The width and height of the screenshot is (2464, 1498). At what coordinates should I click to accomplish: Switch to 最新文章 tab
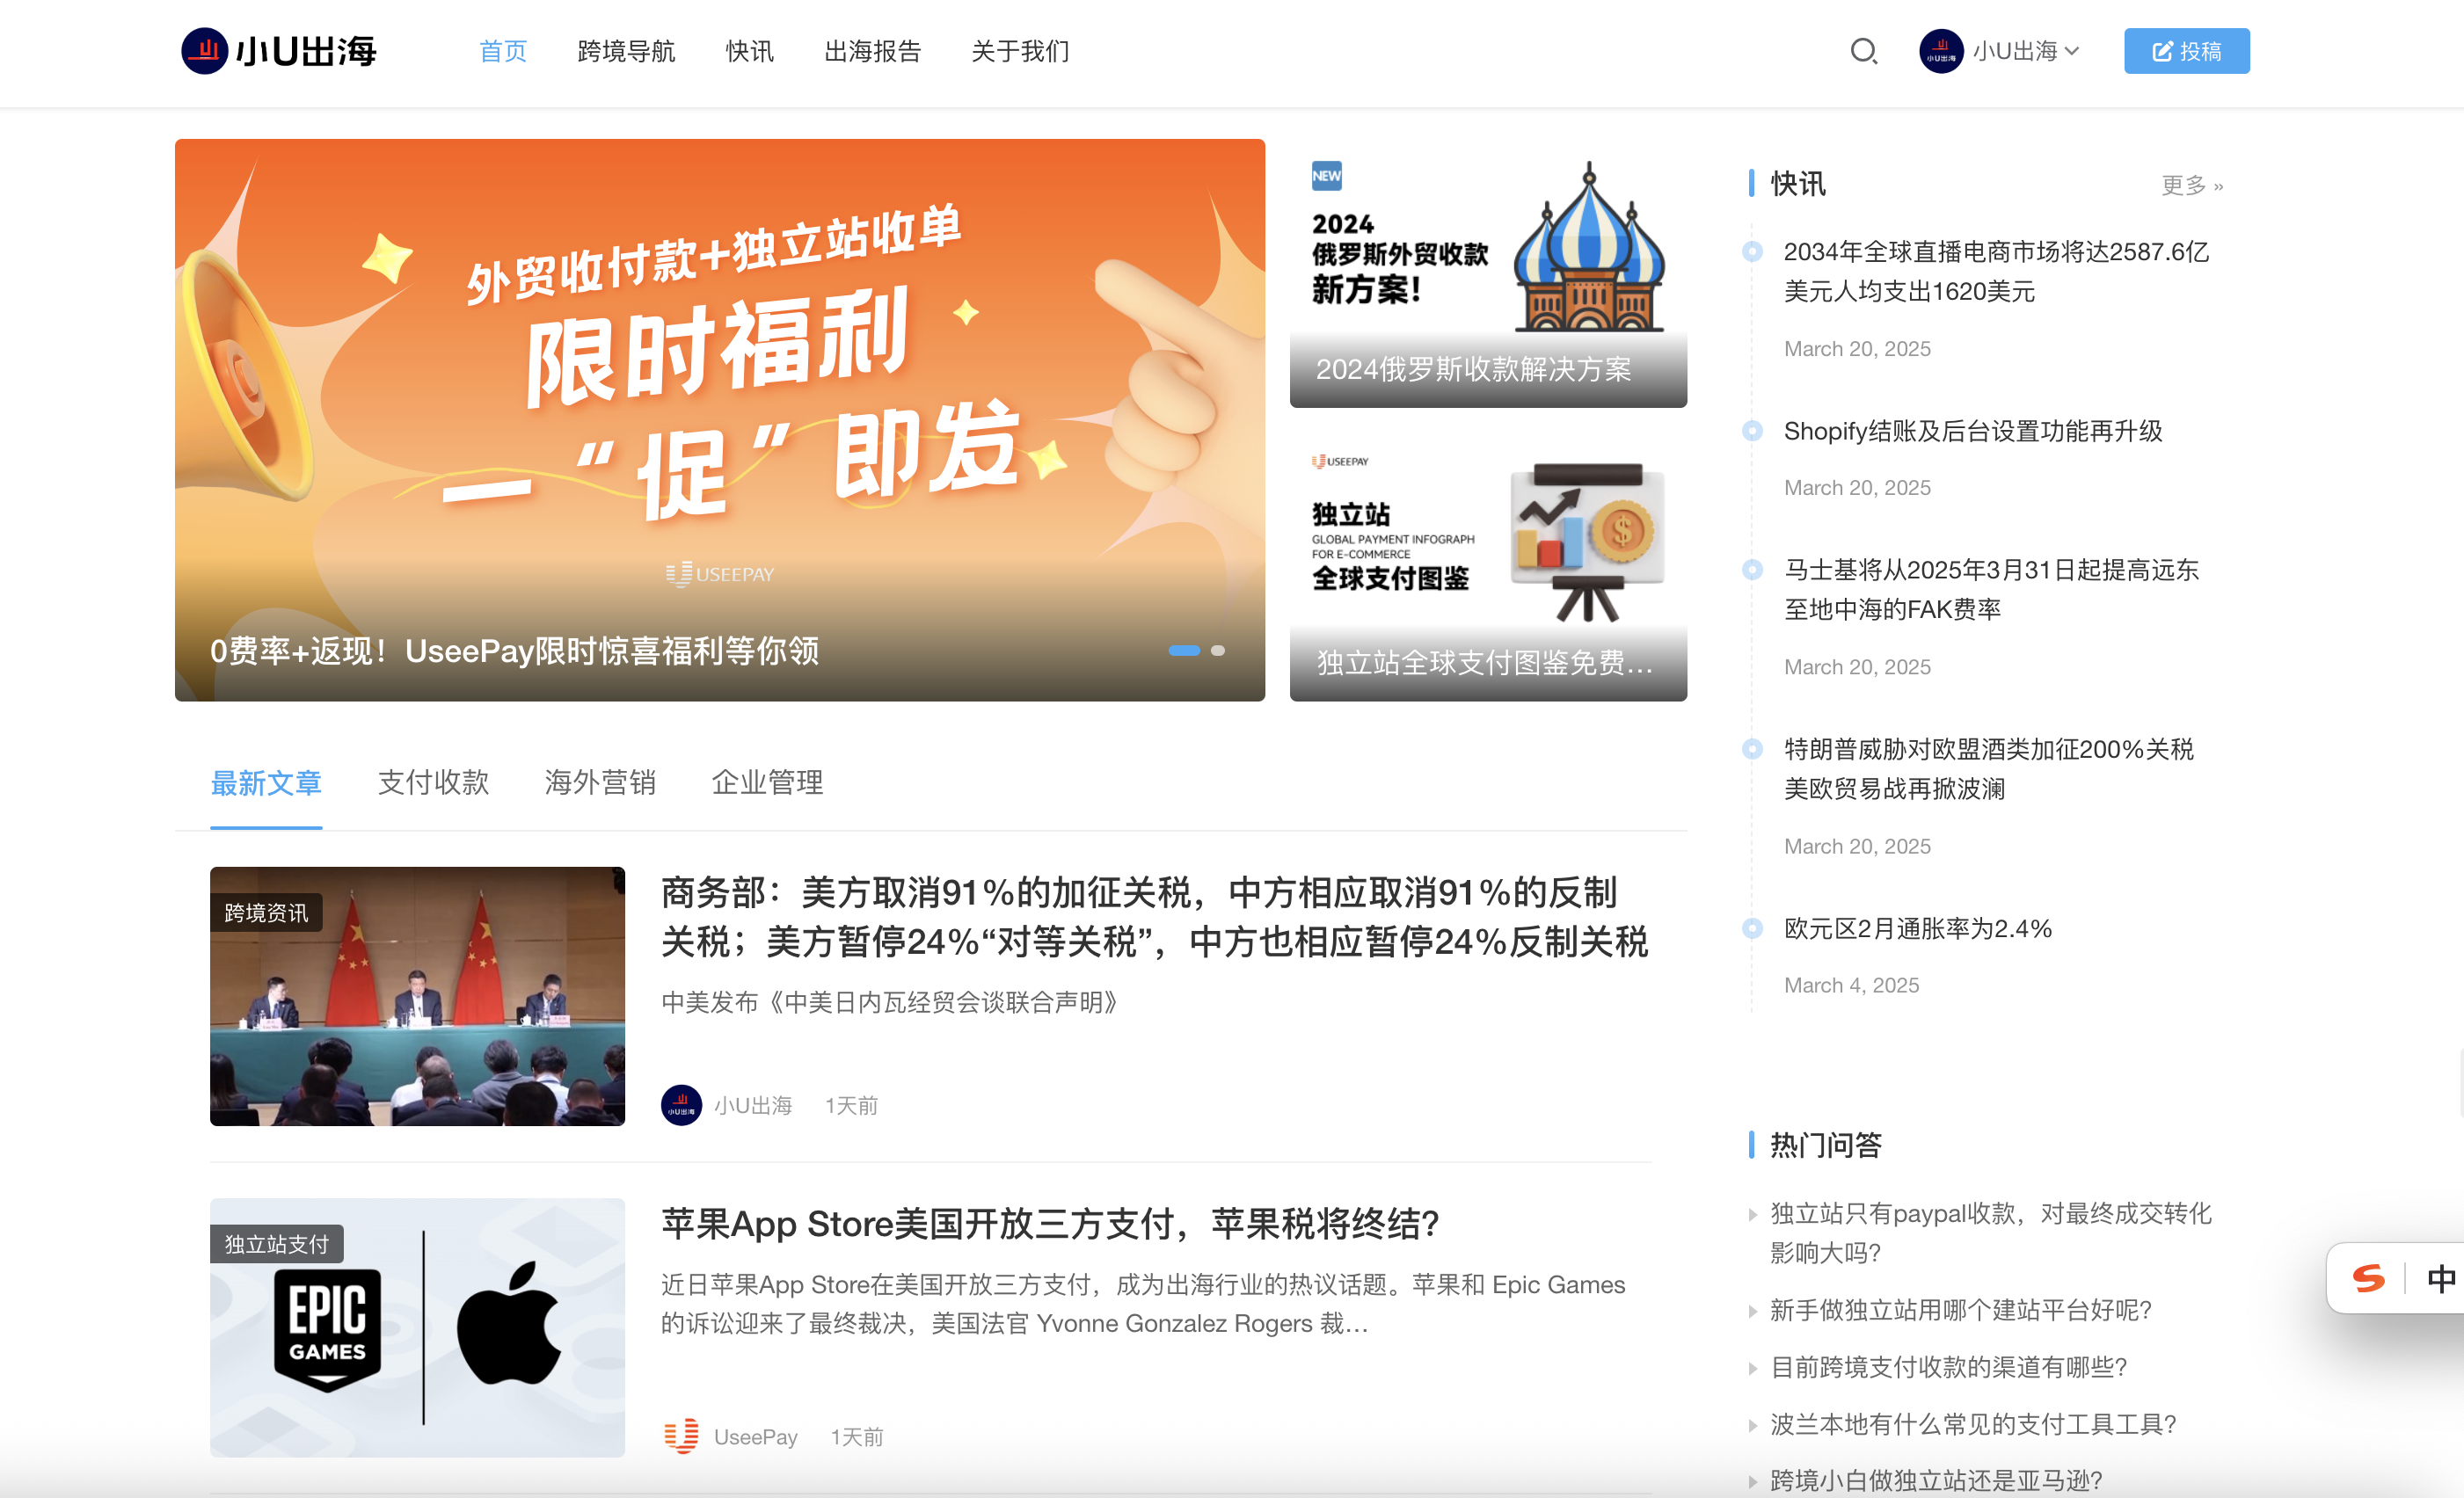click(x=266, y=783)
